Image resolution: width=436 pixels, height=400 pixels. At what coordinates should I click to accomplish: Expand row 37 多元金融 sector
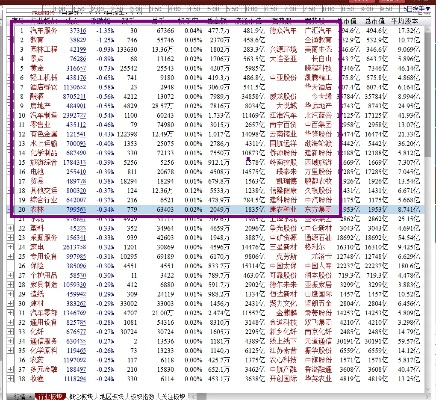point(10,369)
